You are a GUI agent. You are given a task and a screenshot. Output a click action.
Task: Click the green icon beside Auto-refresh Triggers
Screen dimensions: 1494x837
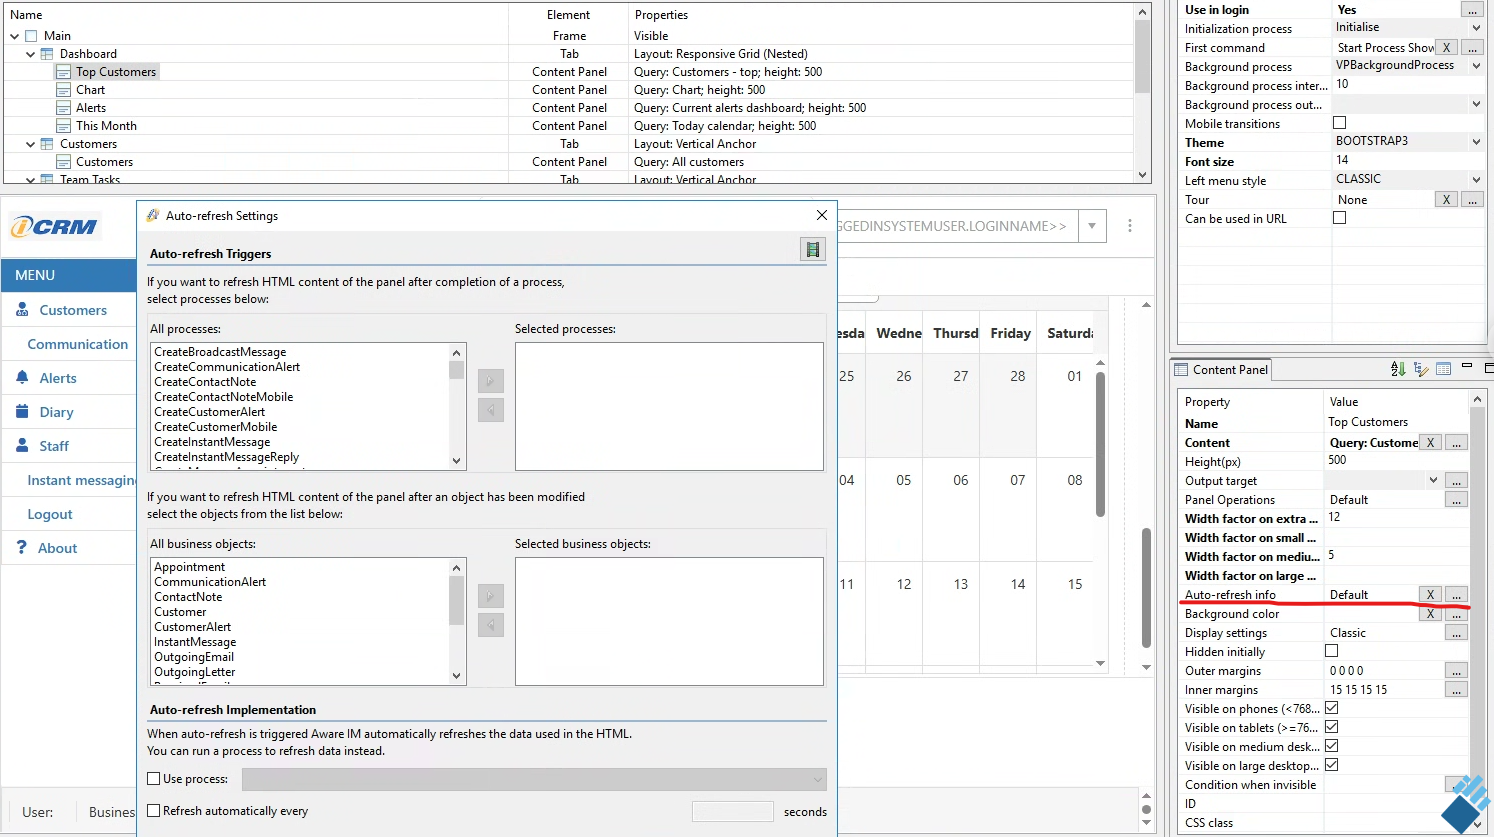(813, 250)
